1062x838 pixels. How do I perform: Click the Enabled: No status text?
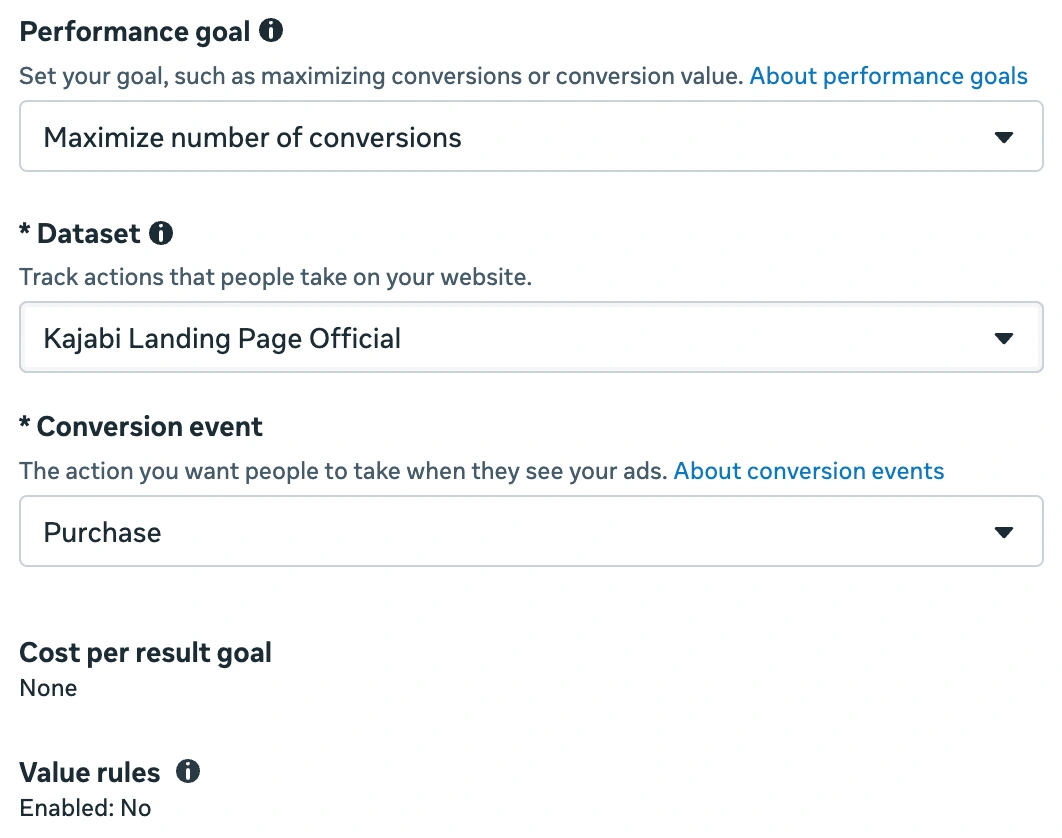tap(85, 808)
